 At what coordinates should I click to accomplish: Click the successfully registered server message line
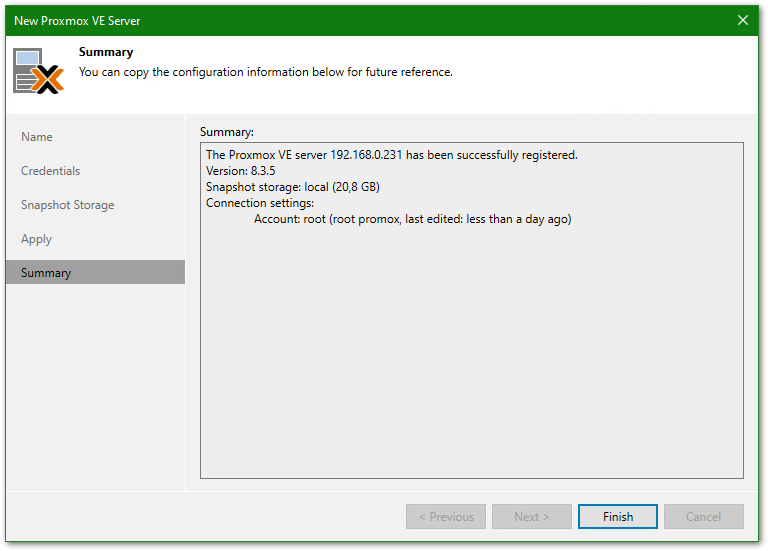(391, 155)
